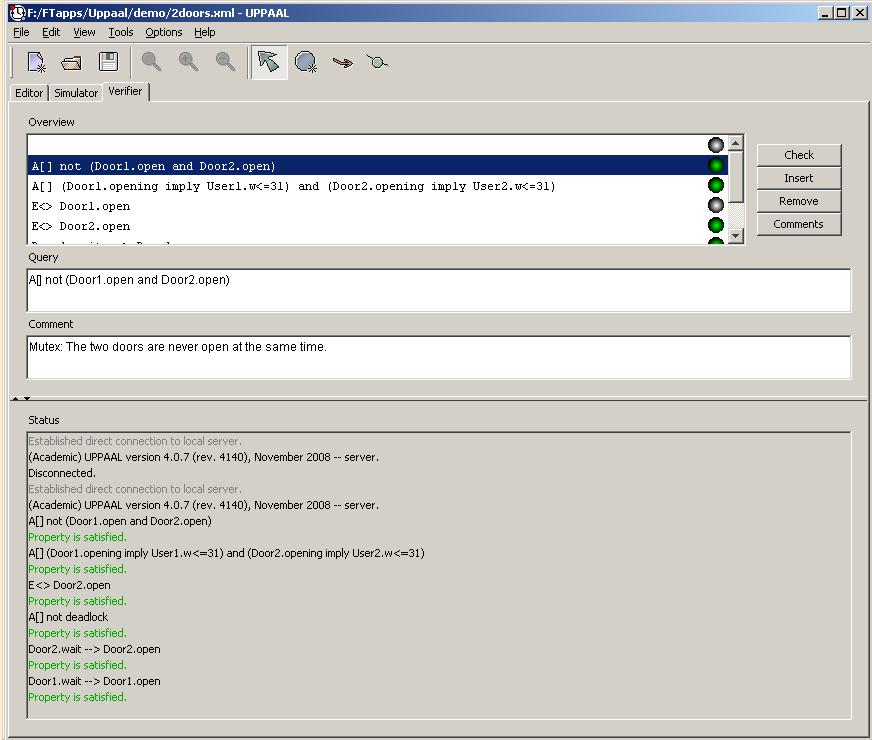Choose the Add Edge arrow tool
872x740 pixels.
point(343,62)
